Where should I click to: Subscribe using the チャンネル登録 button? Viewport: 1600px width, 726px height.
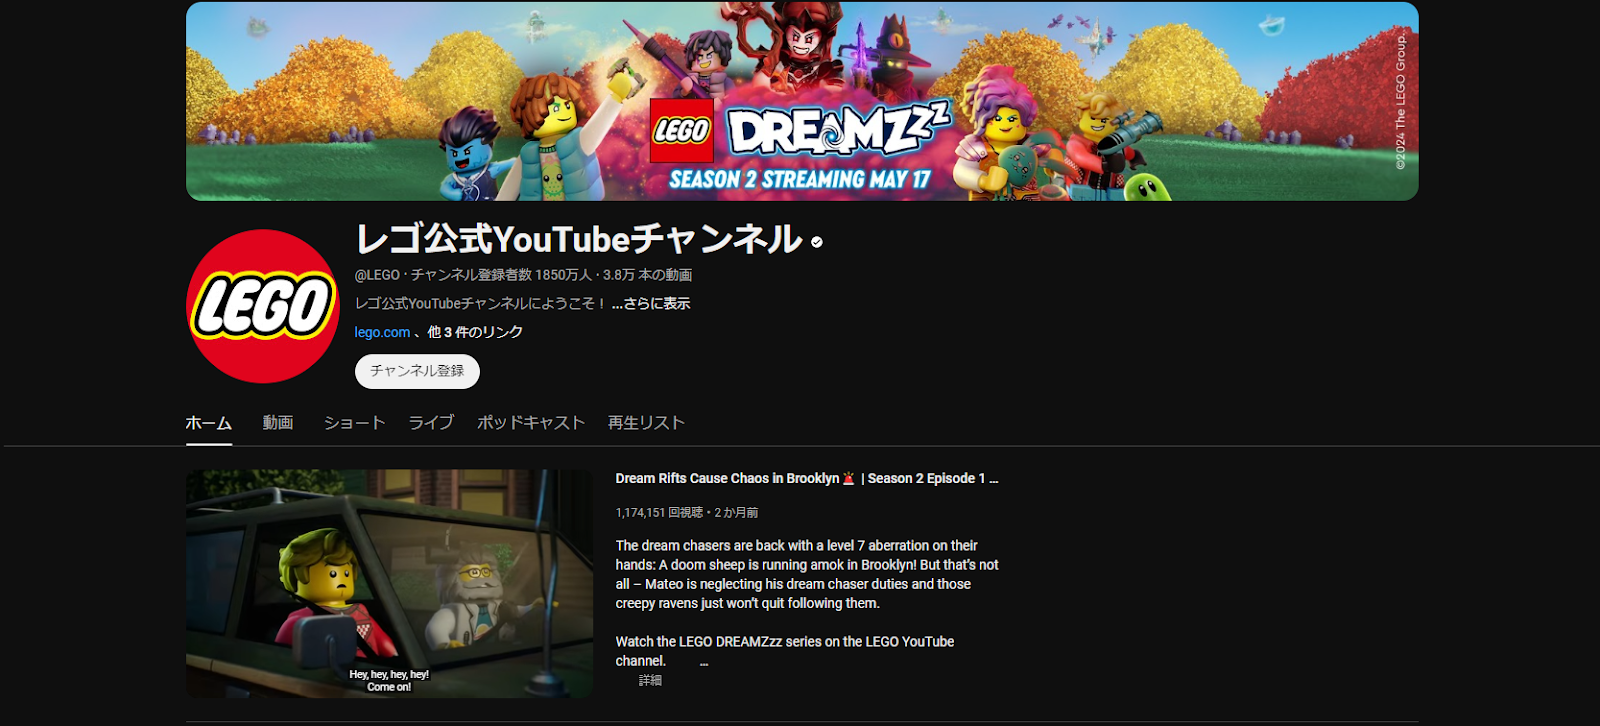[x=417, y=371]
